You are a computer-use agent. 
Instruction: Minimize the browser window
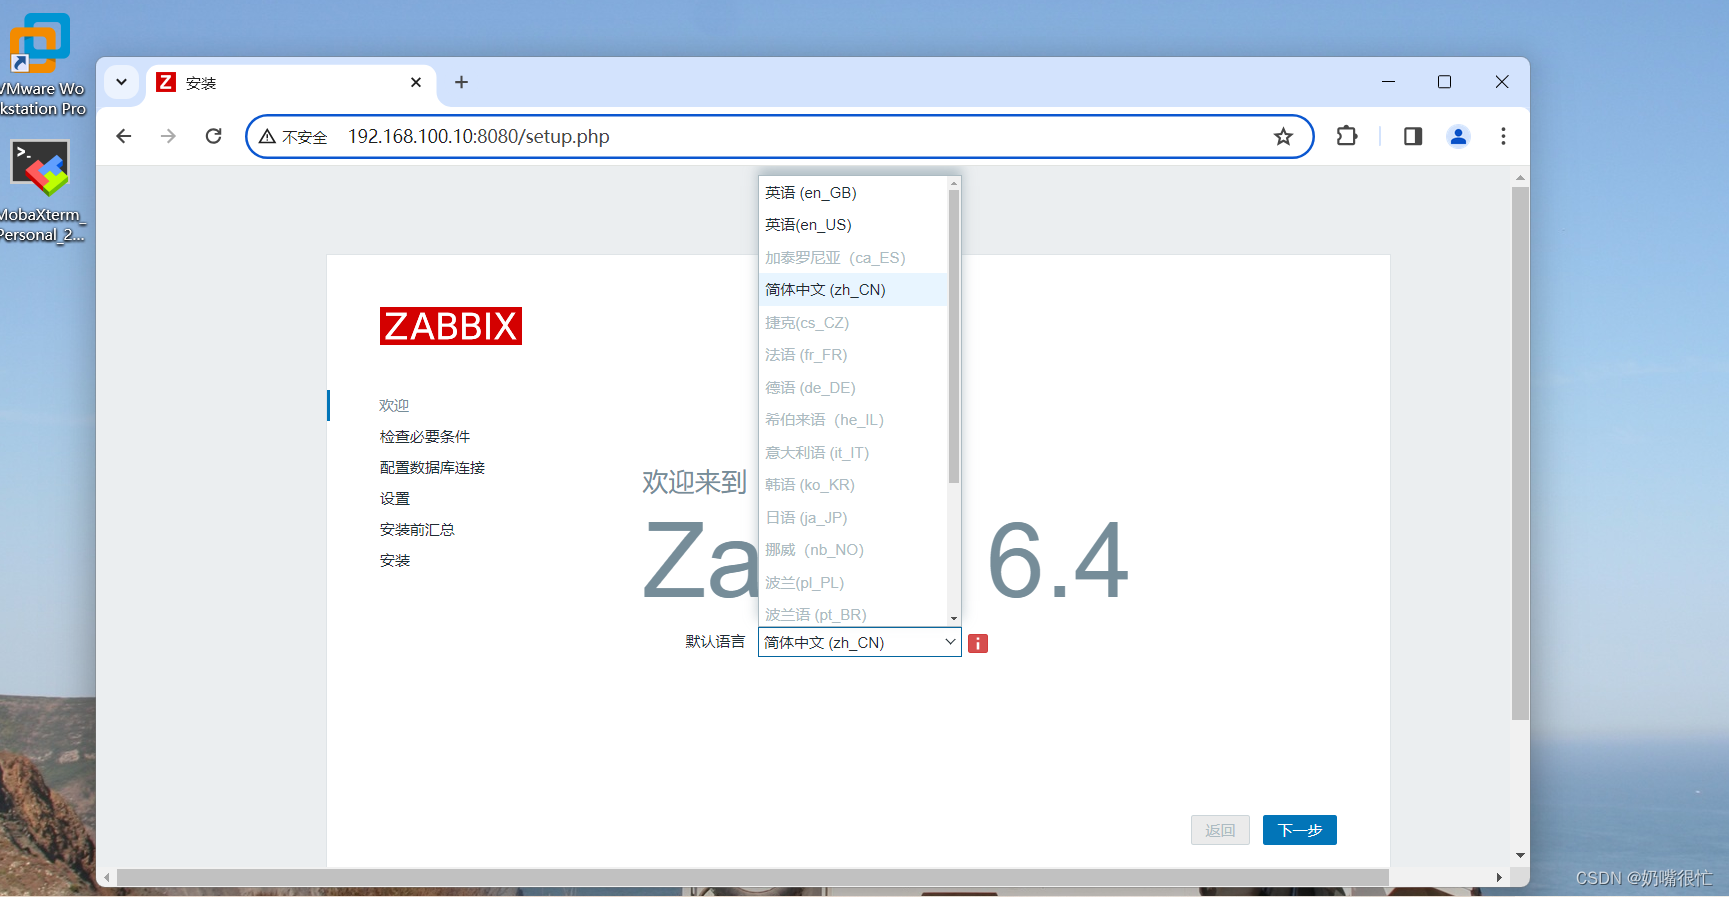(x=1388, y=82)
